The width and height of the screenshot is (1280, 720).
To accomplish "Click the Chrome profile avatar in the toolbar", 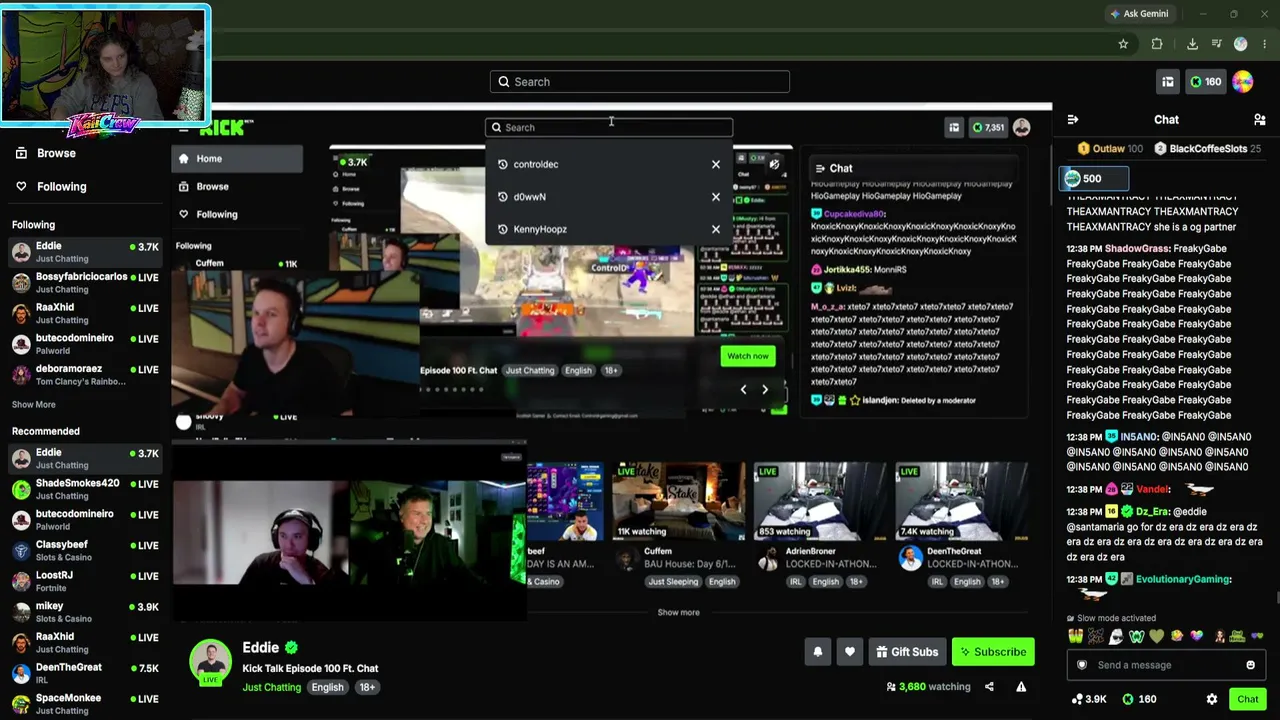I will tap(1241, 44).
